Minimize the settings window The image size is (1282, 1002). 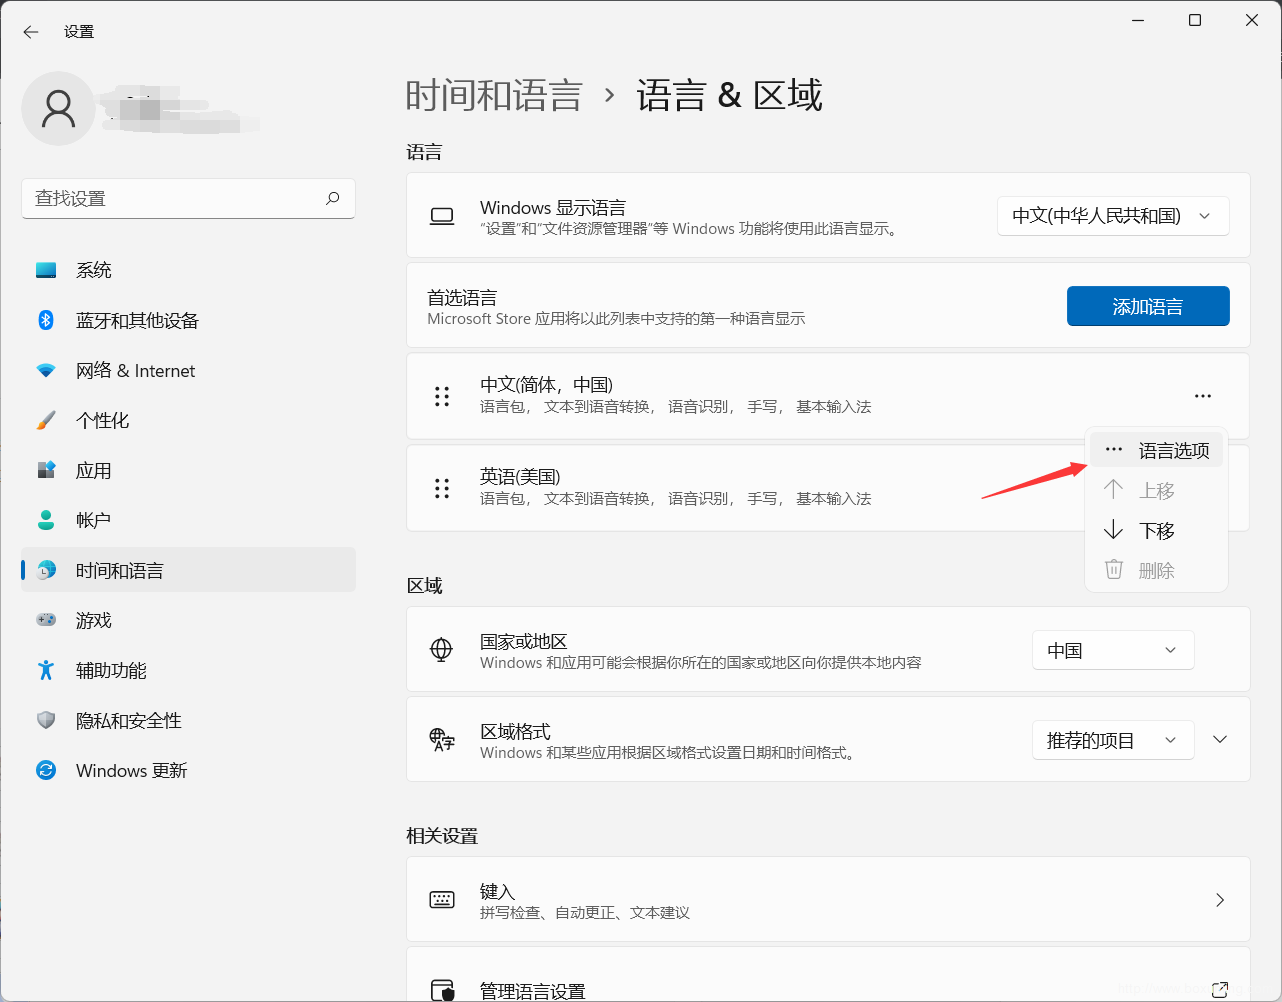click(1138, 20)
